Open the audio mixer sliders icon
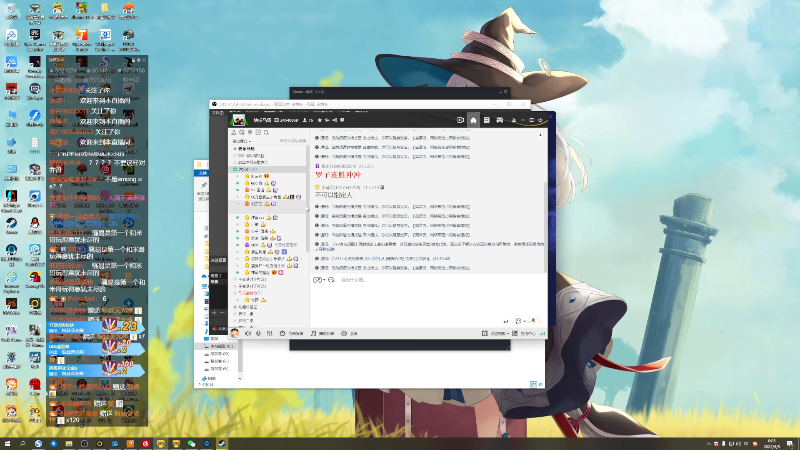 pos(269,333)
